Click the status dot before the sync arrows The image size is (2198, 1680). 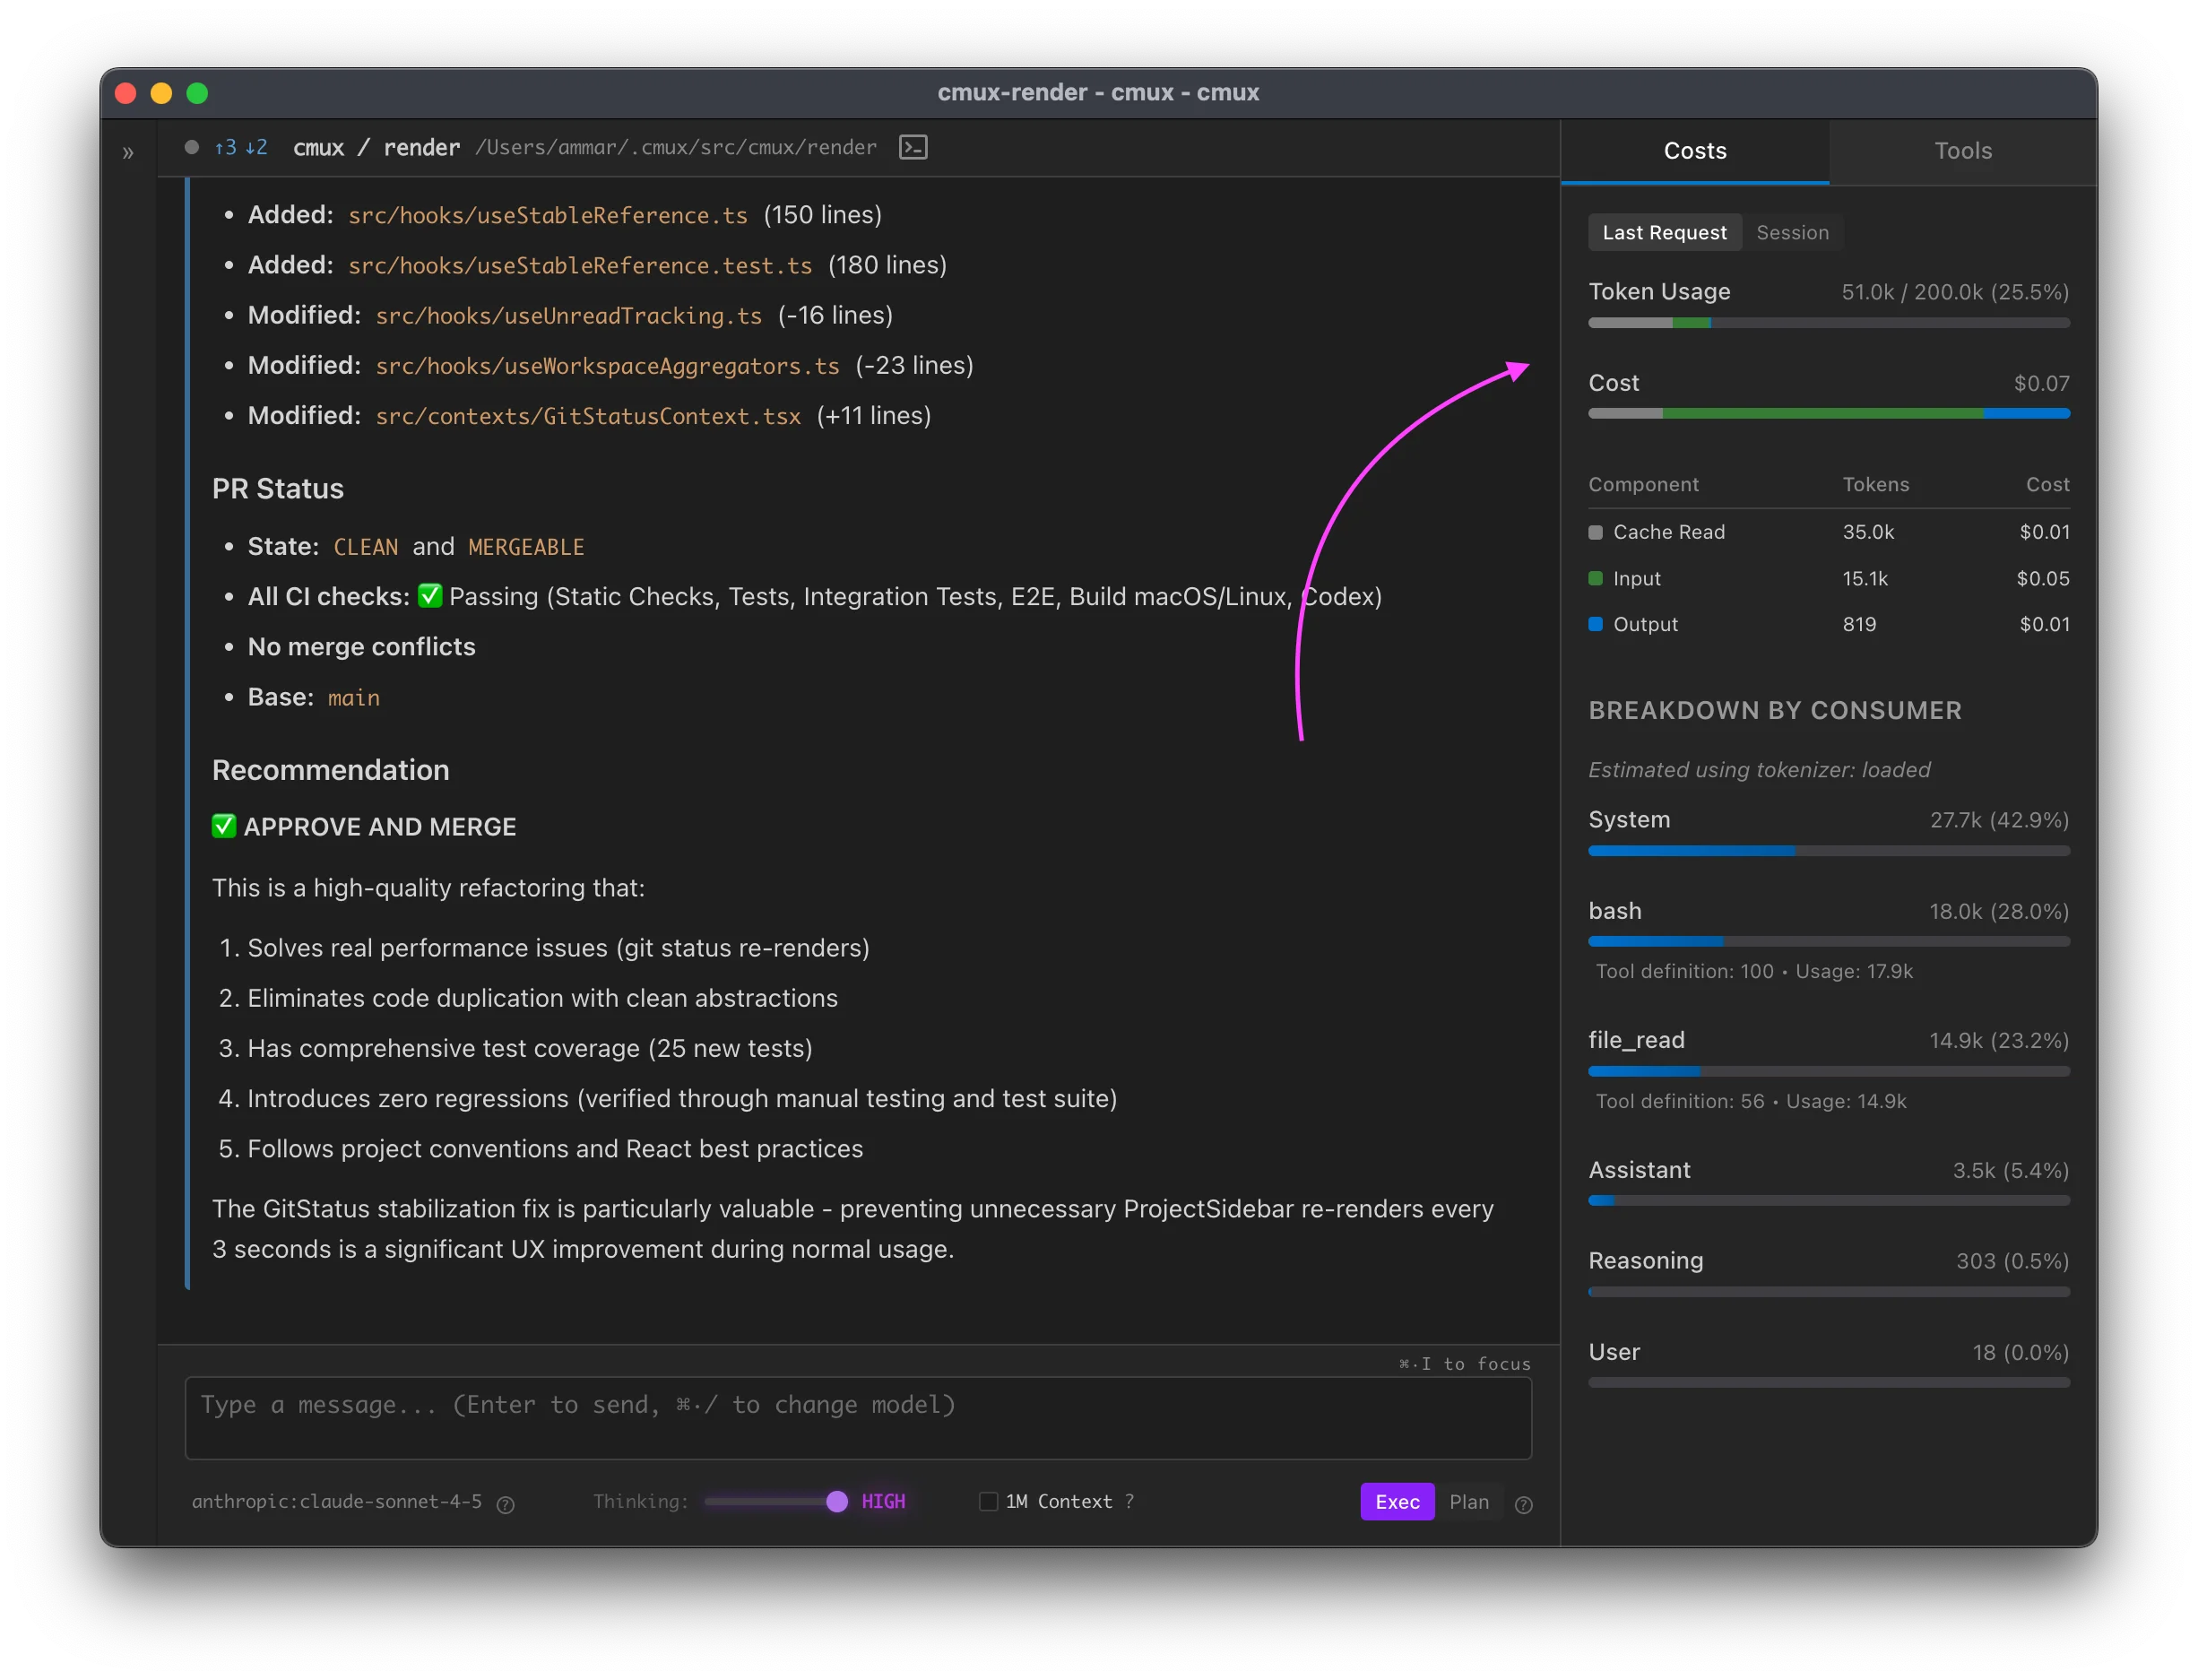pyautogui.click(x=191, y=147)
